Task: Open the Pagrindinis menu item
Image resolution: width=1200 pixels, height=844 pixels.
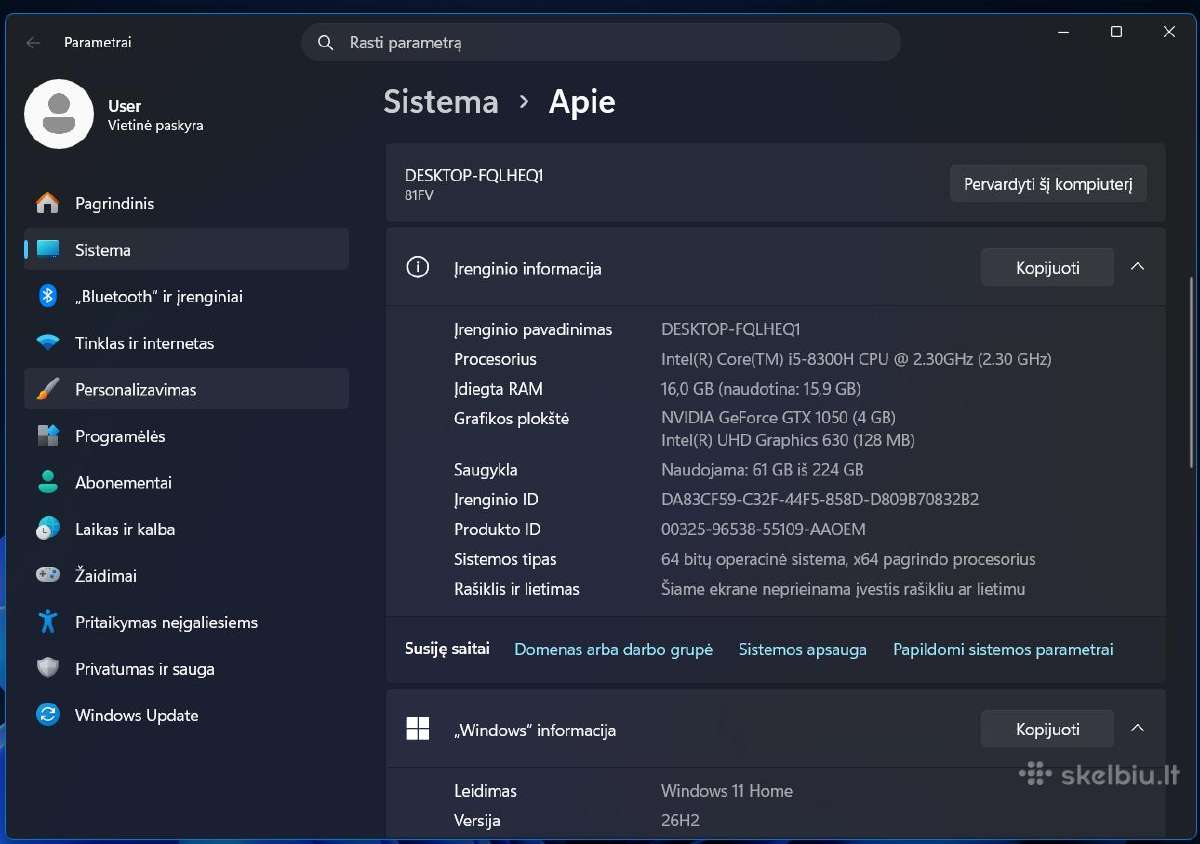Action: point(186,203)
